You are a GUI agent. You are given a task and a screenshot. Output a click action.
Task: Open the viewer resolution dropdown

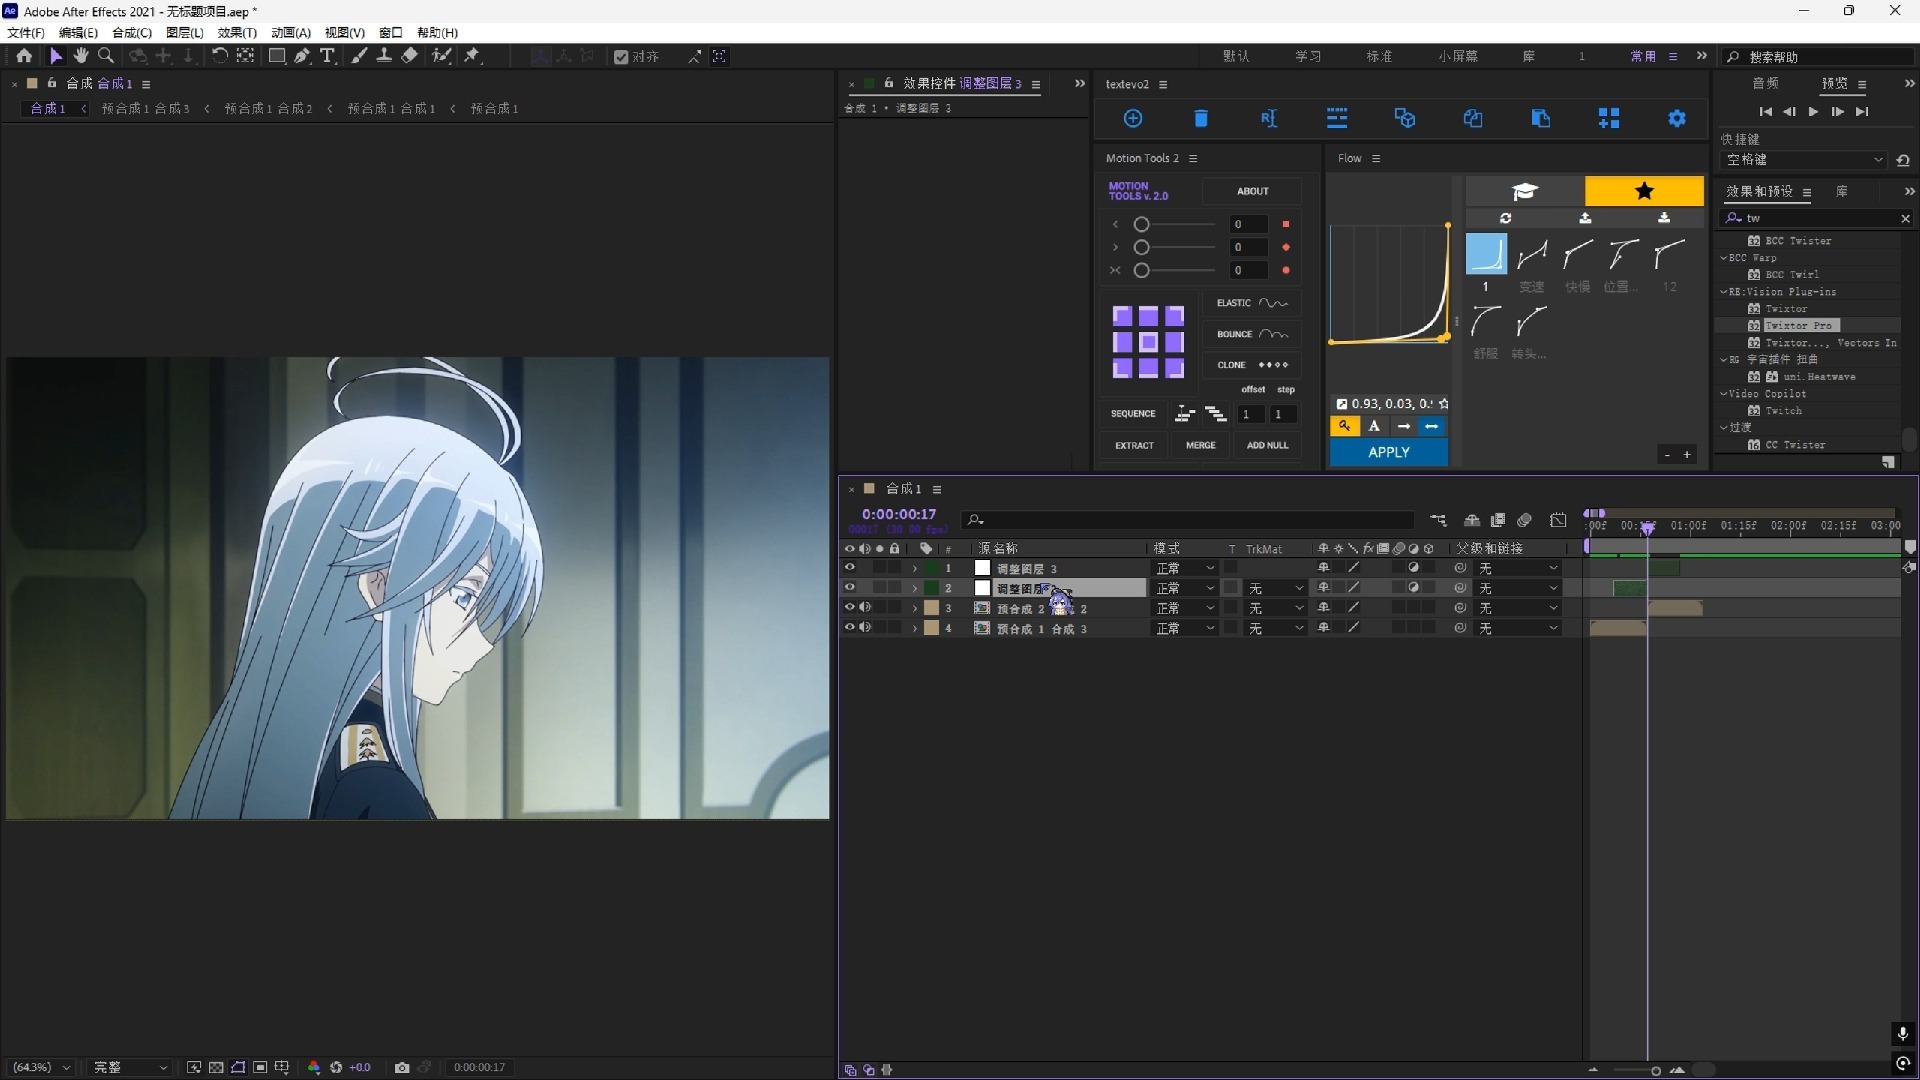point(130,1067)
